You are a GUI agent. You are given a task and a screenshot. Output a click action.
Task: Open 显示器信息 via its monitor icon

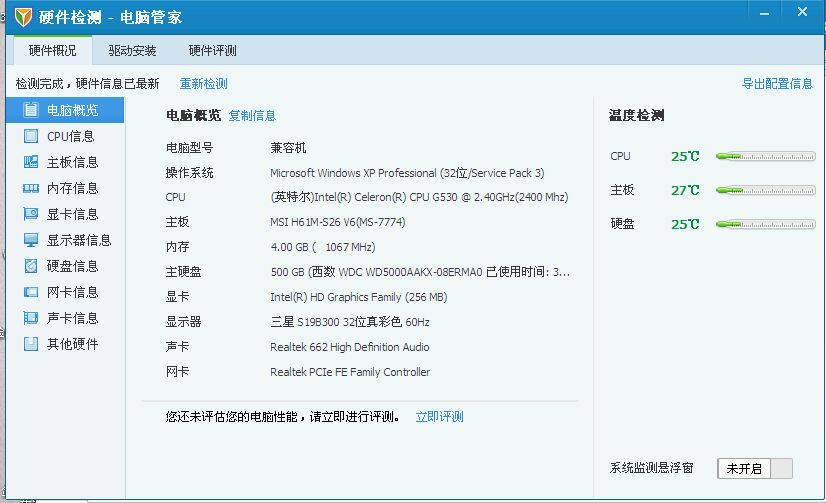pyautogui.click(x=31, y=240)
